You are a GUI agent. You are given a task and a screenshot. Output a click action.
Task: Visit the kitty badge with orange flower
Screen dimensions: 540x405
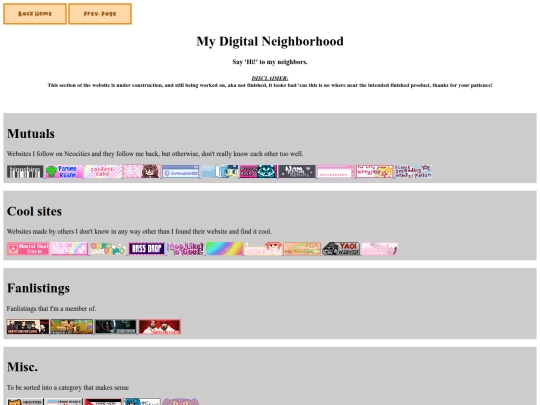point(375,172)
